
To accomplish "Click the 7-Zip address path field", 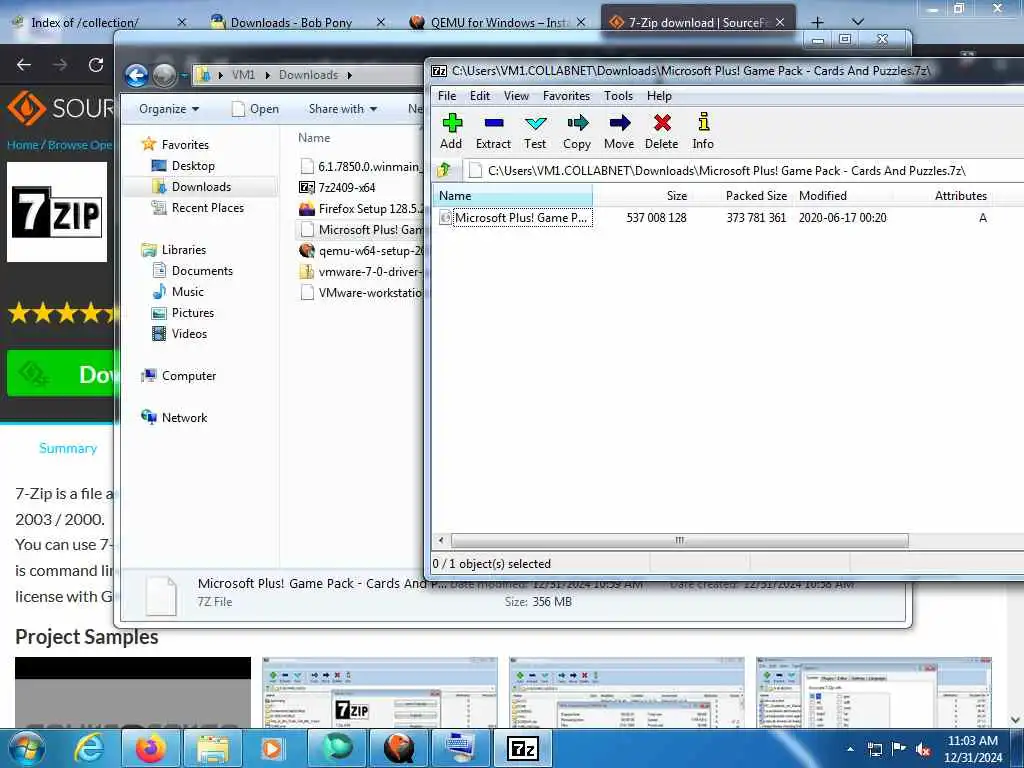I will tap(744, 171).
